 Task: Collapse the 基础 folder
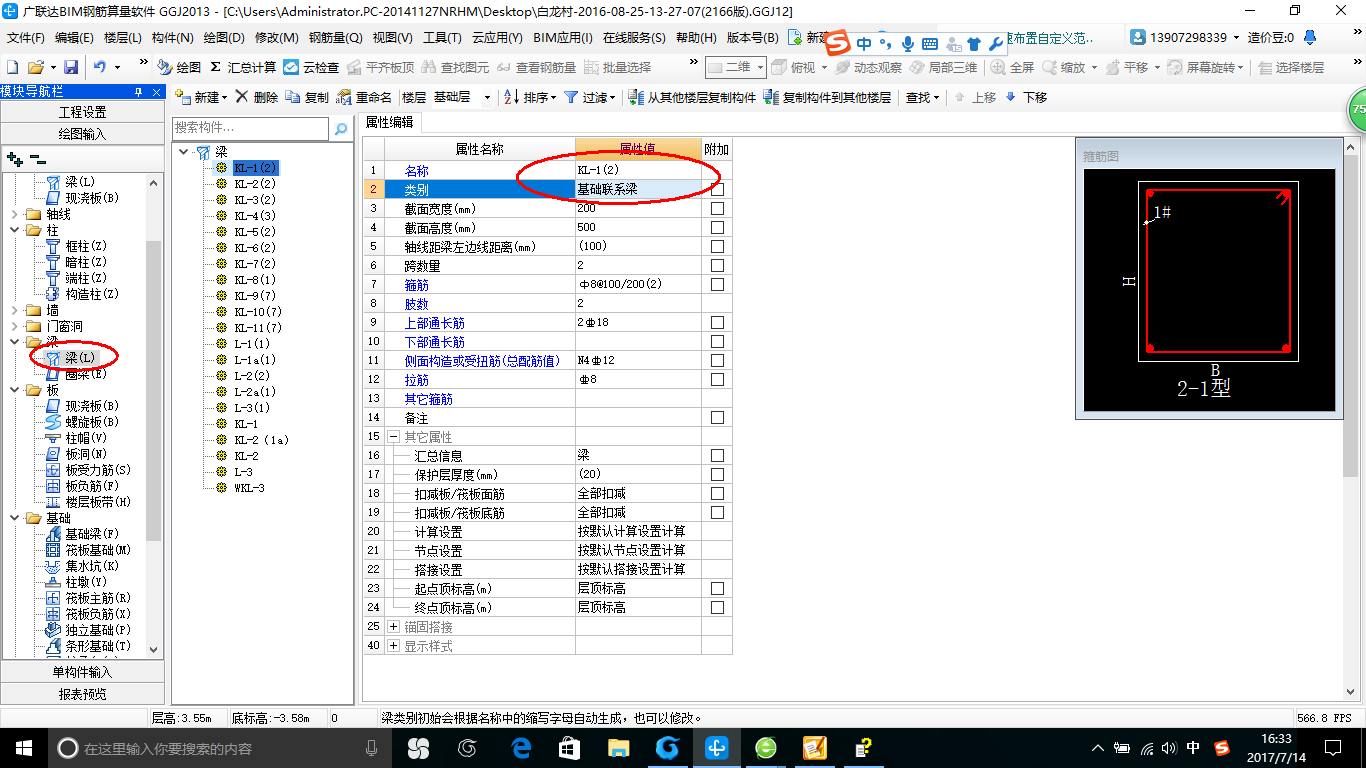tap(14, 518)
